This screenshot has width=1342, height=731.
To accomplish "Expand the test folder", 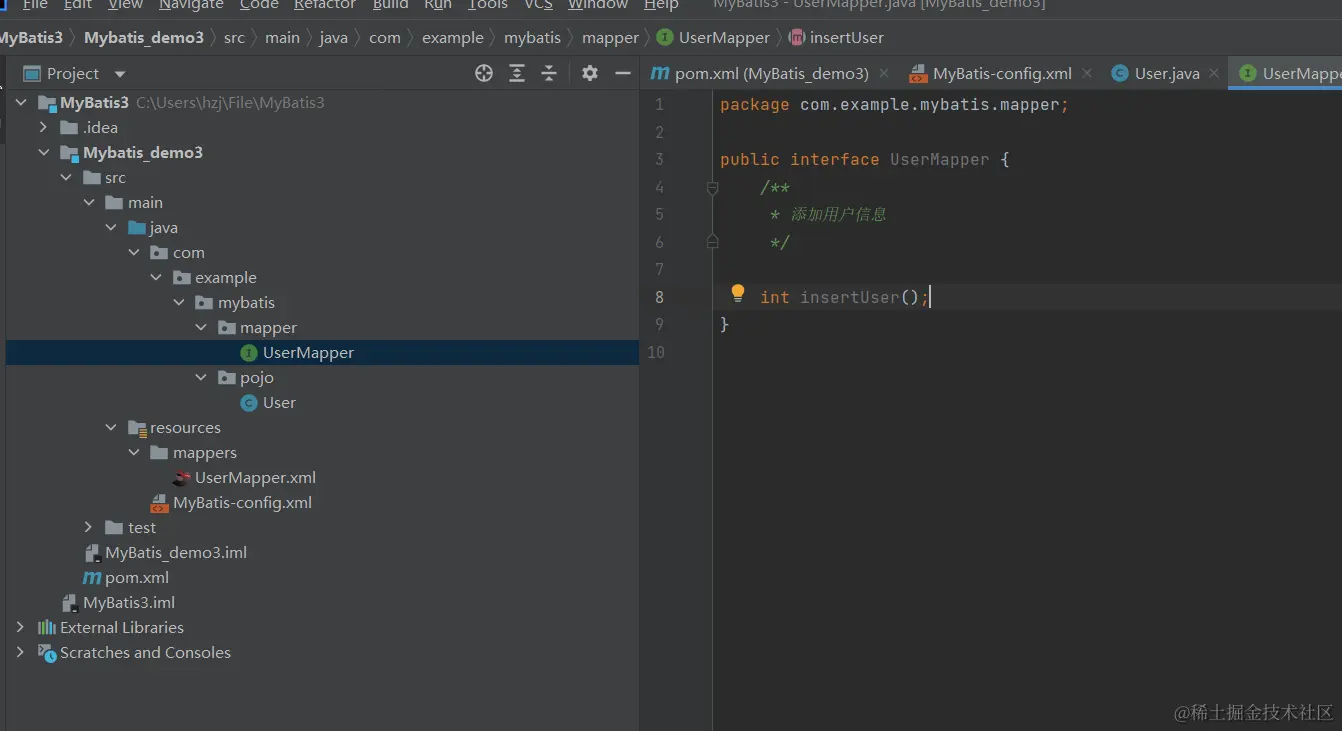I will coord(89,527).
